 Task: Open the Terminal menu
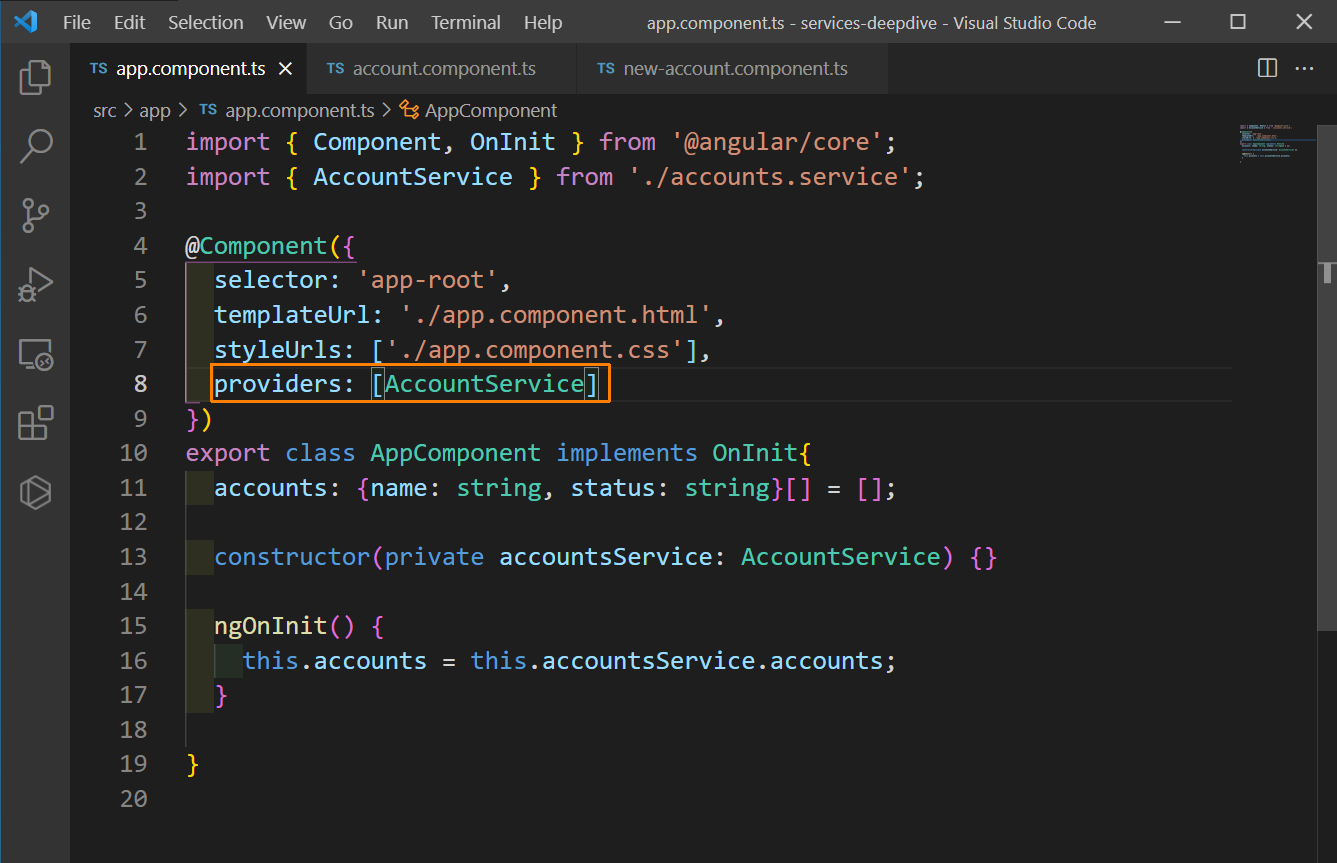pos(466,22)
